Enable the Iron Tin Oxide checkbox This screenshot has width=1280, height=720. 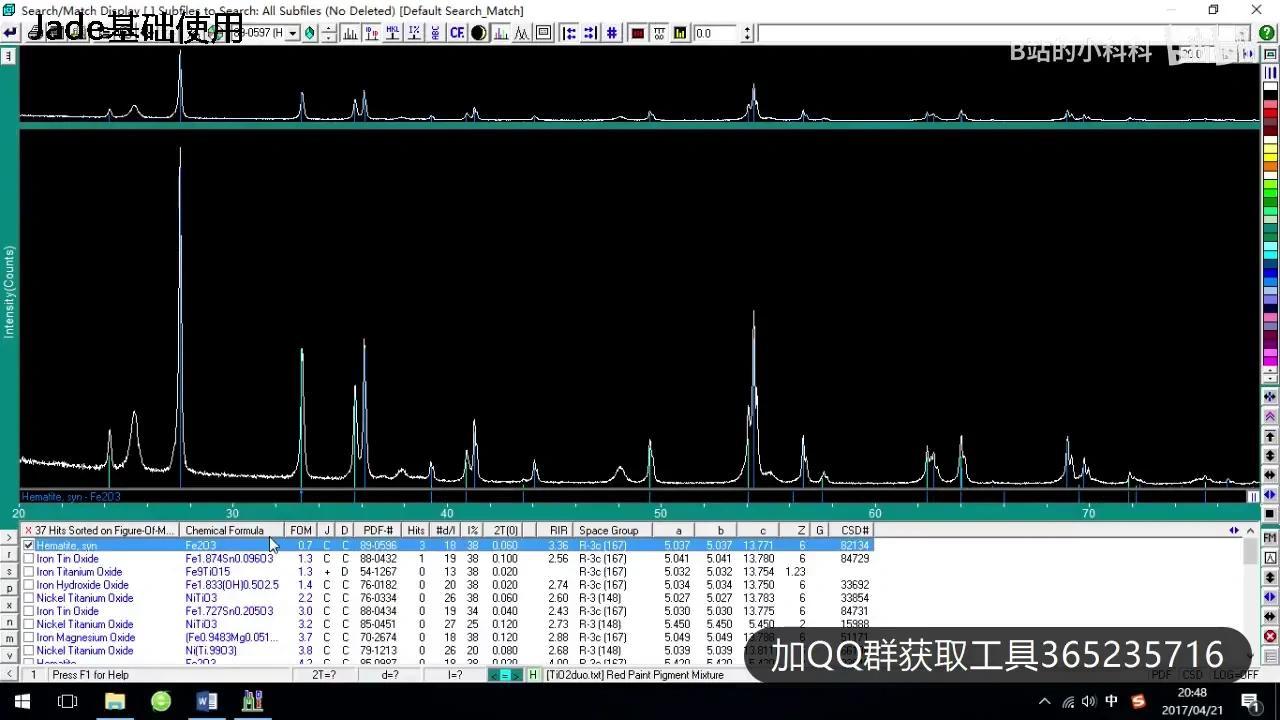pos(28,558)
